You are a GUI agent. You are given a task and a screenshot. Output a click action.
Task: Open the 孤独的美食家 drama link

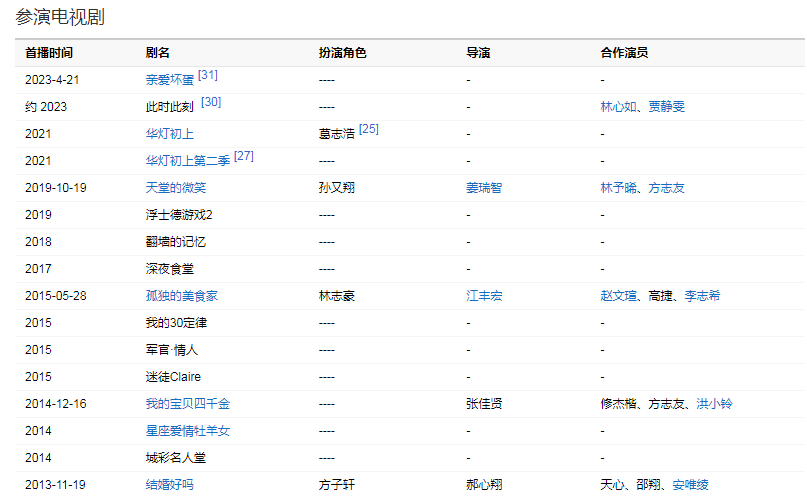tap(182, 296)
